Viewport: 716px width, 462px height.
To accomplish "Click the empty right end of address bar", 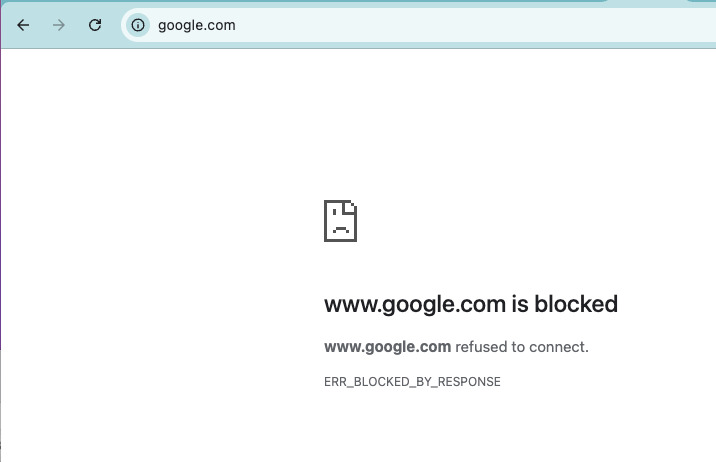I will (650, 25).
